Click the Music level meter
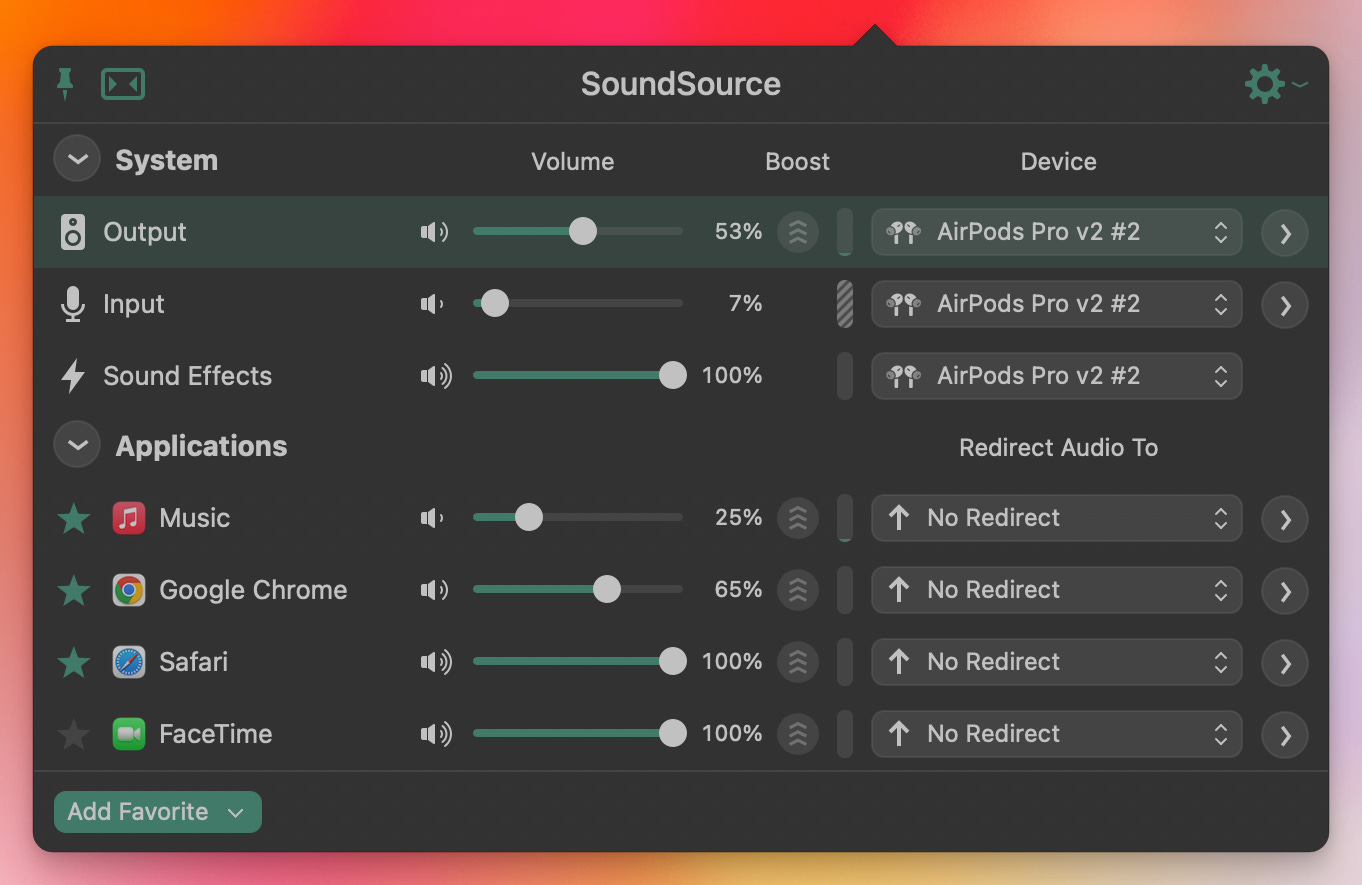The image size is (1362, 885). pos(845,518)
